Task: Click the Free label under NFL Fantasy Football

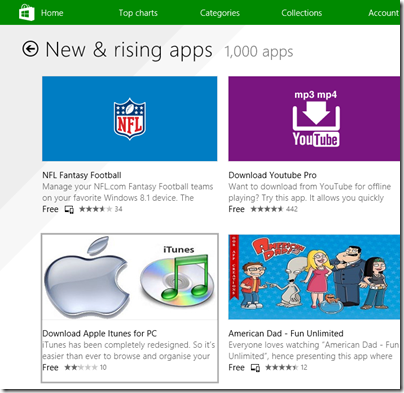Action: [50, 209]
